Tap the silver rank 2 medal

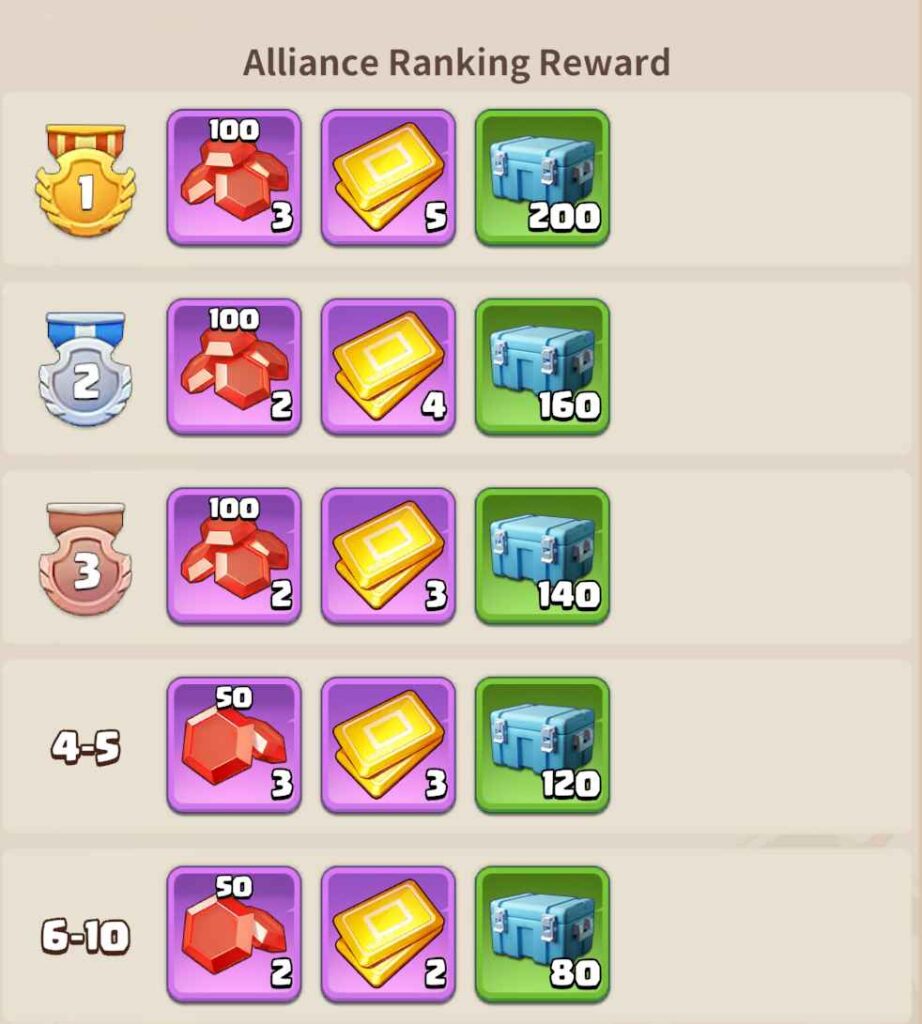tap(86, 369)
